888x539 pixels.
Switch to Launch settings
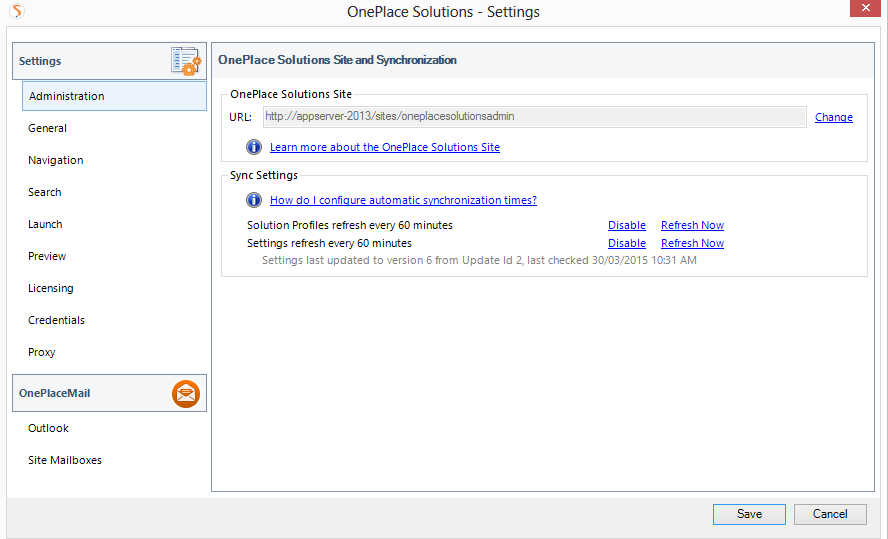[45, 224]
